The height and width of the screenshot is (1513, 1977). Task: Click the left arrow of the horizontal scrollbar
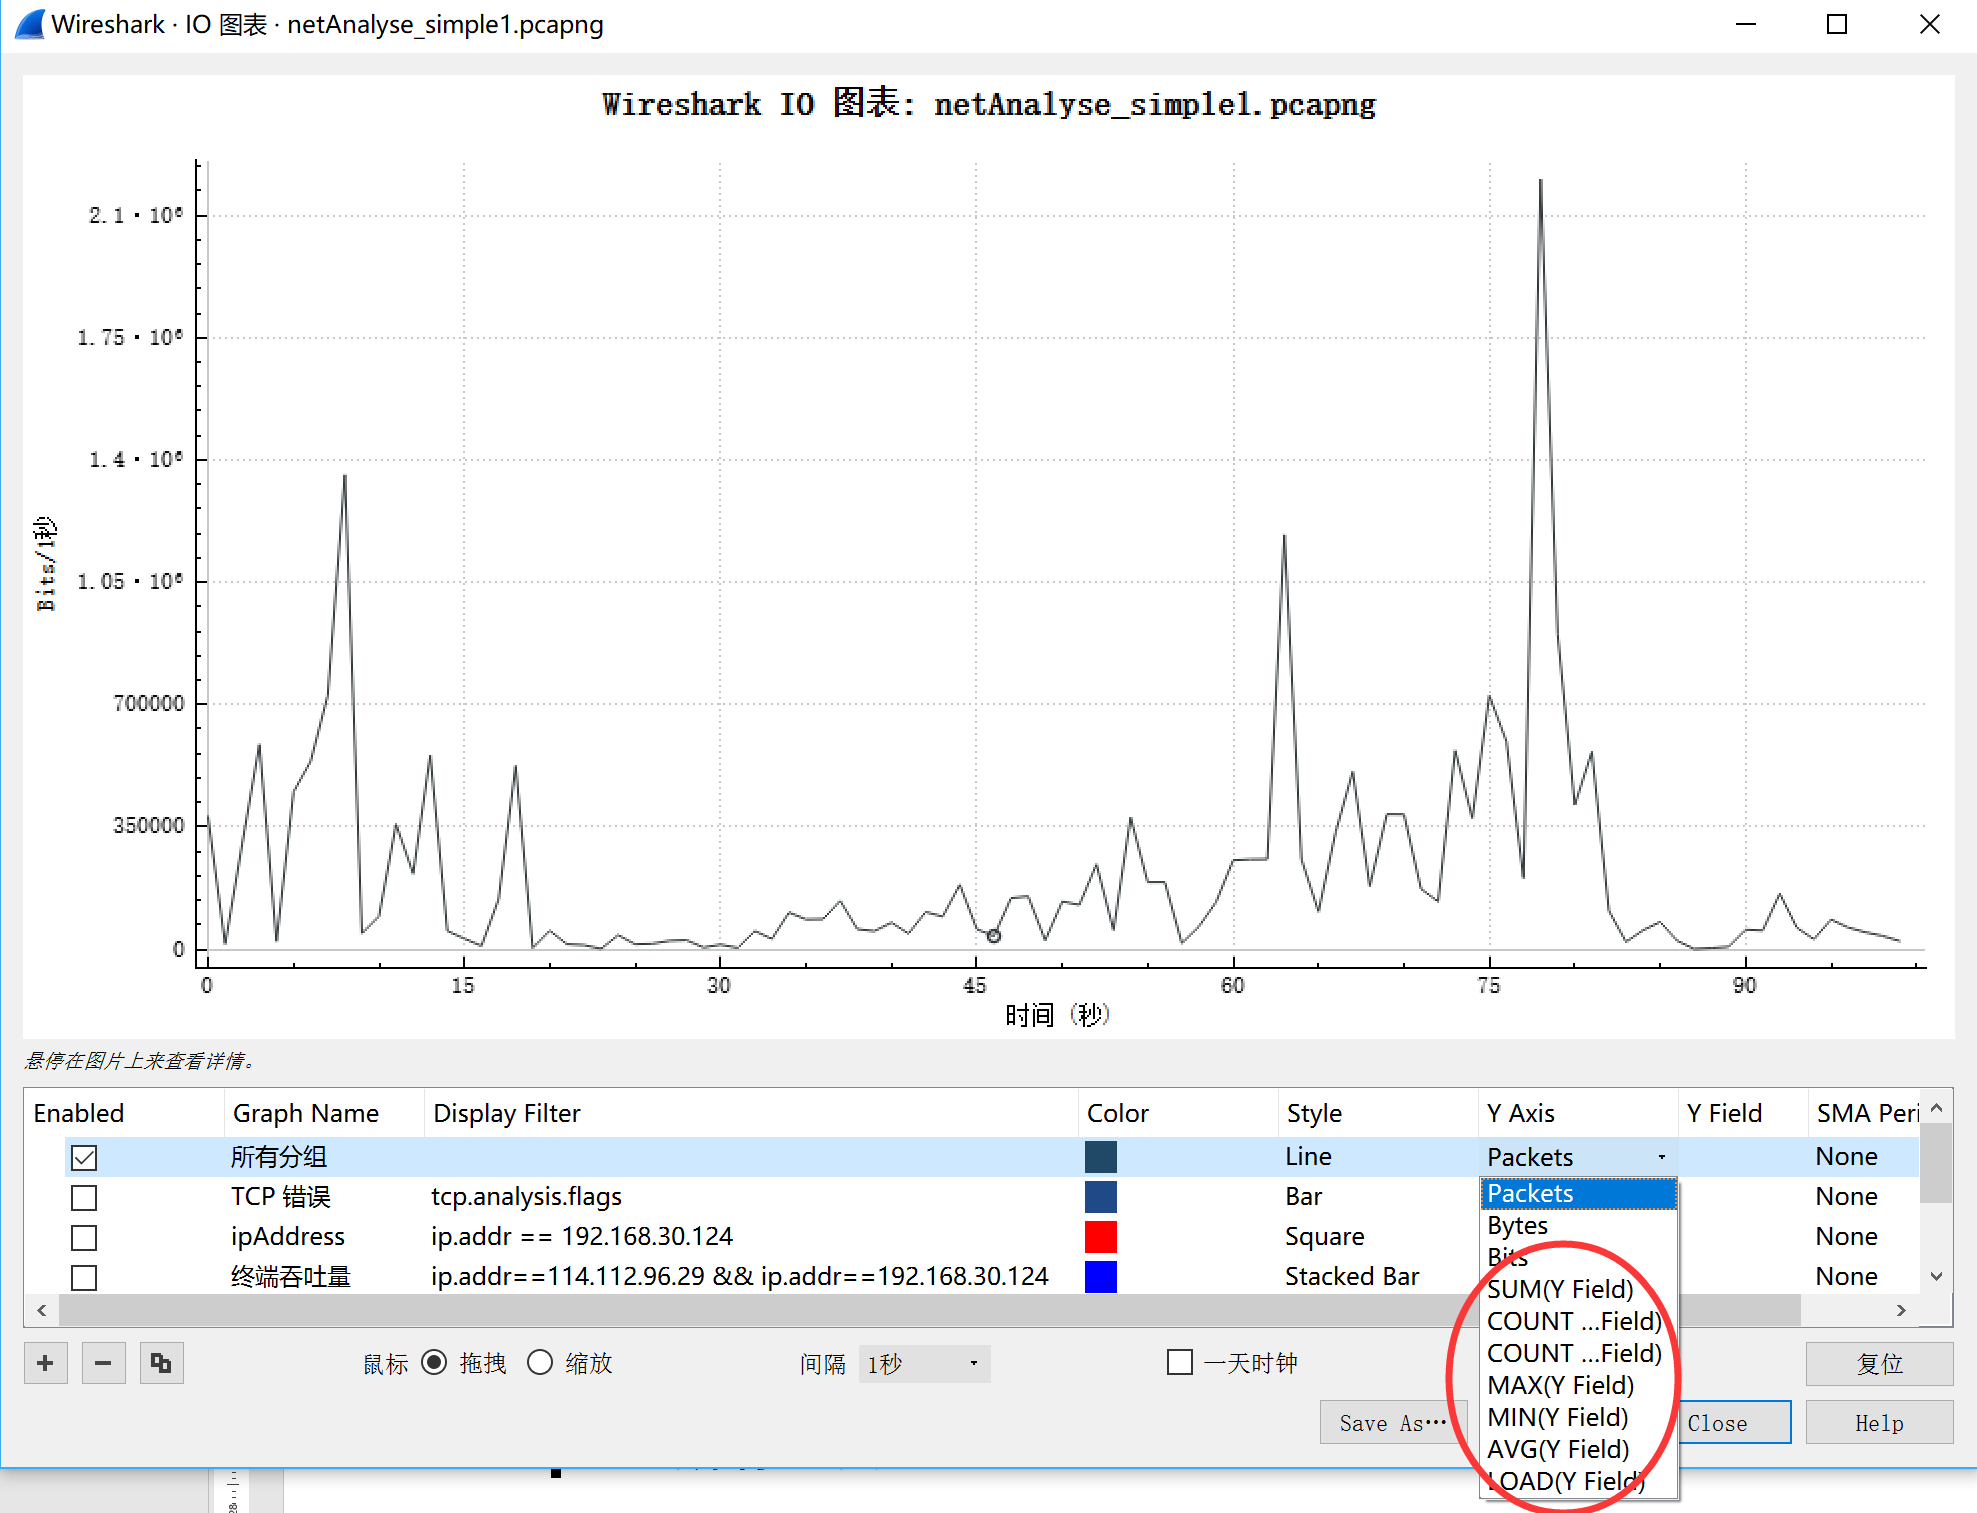[41, 1310]
